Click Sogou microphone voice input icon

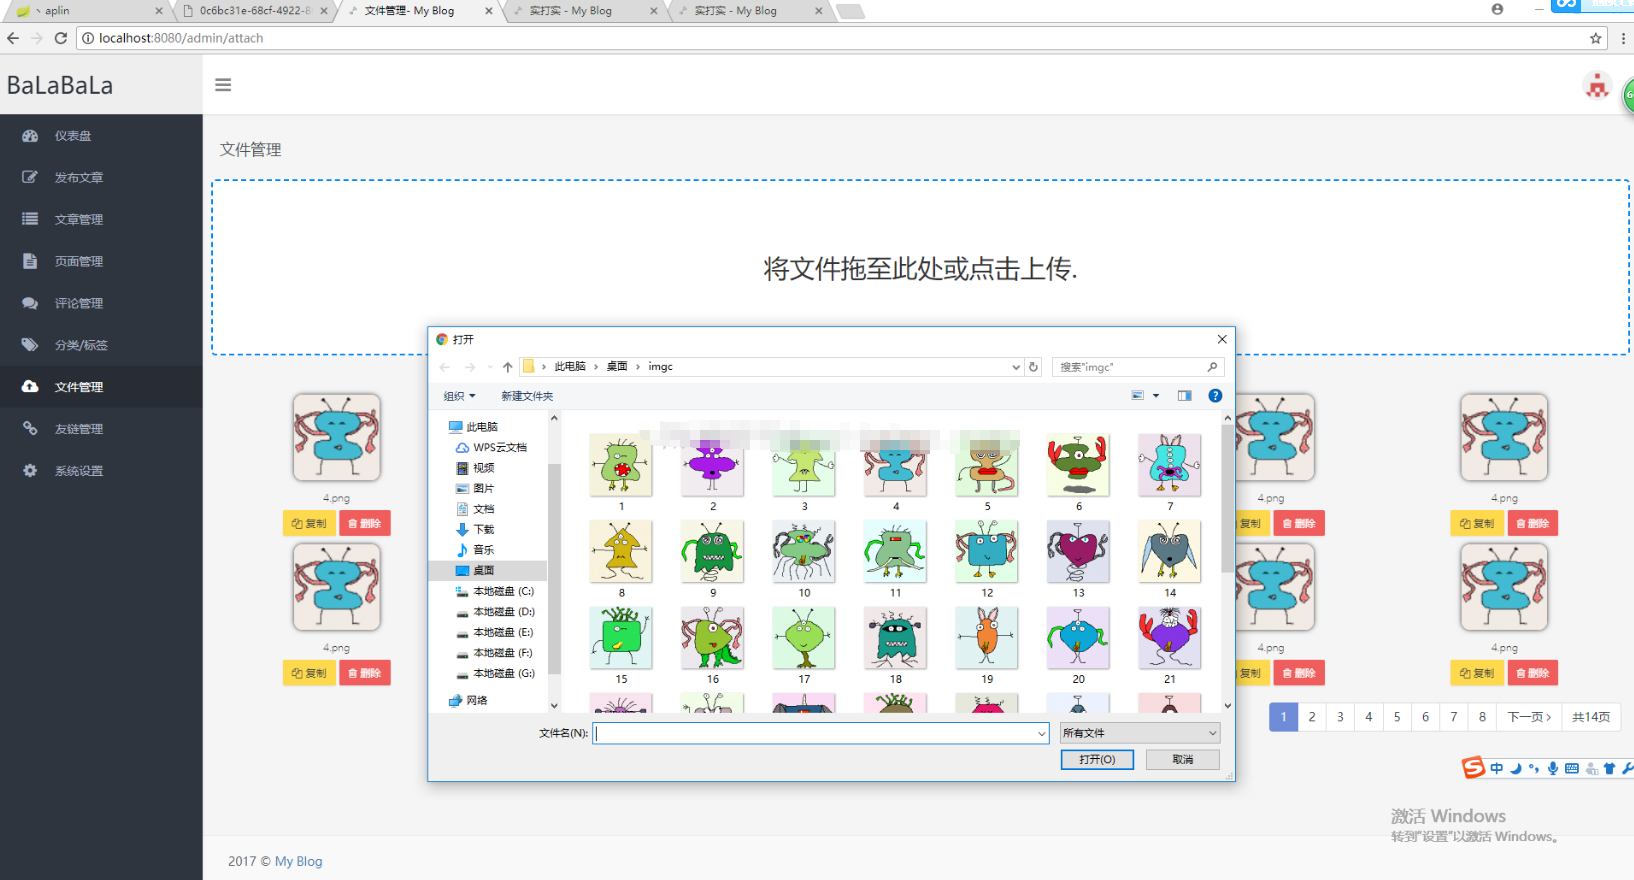click(x=1553, y=768)
